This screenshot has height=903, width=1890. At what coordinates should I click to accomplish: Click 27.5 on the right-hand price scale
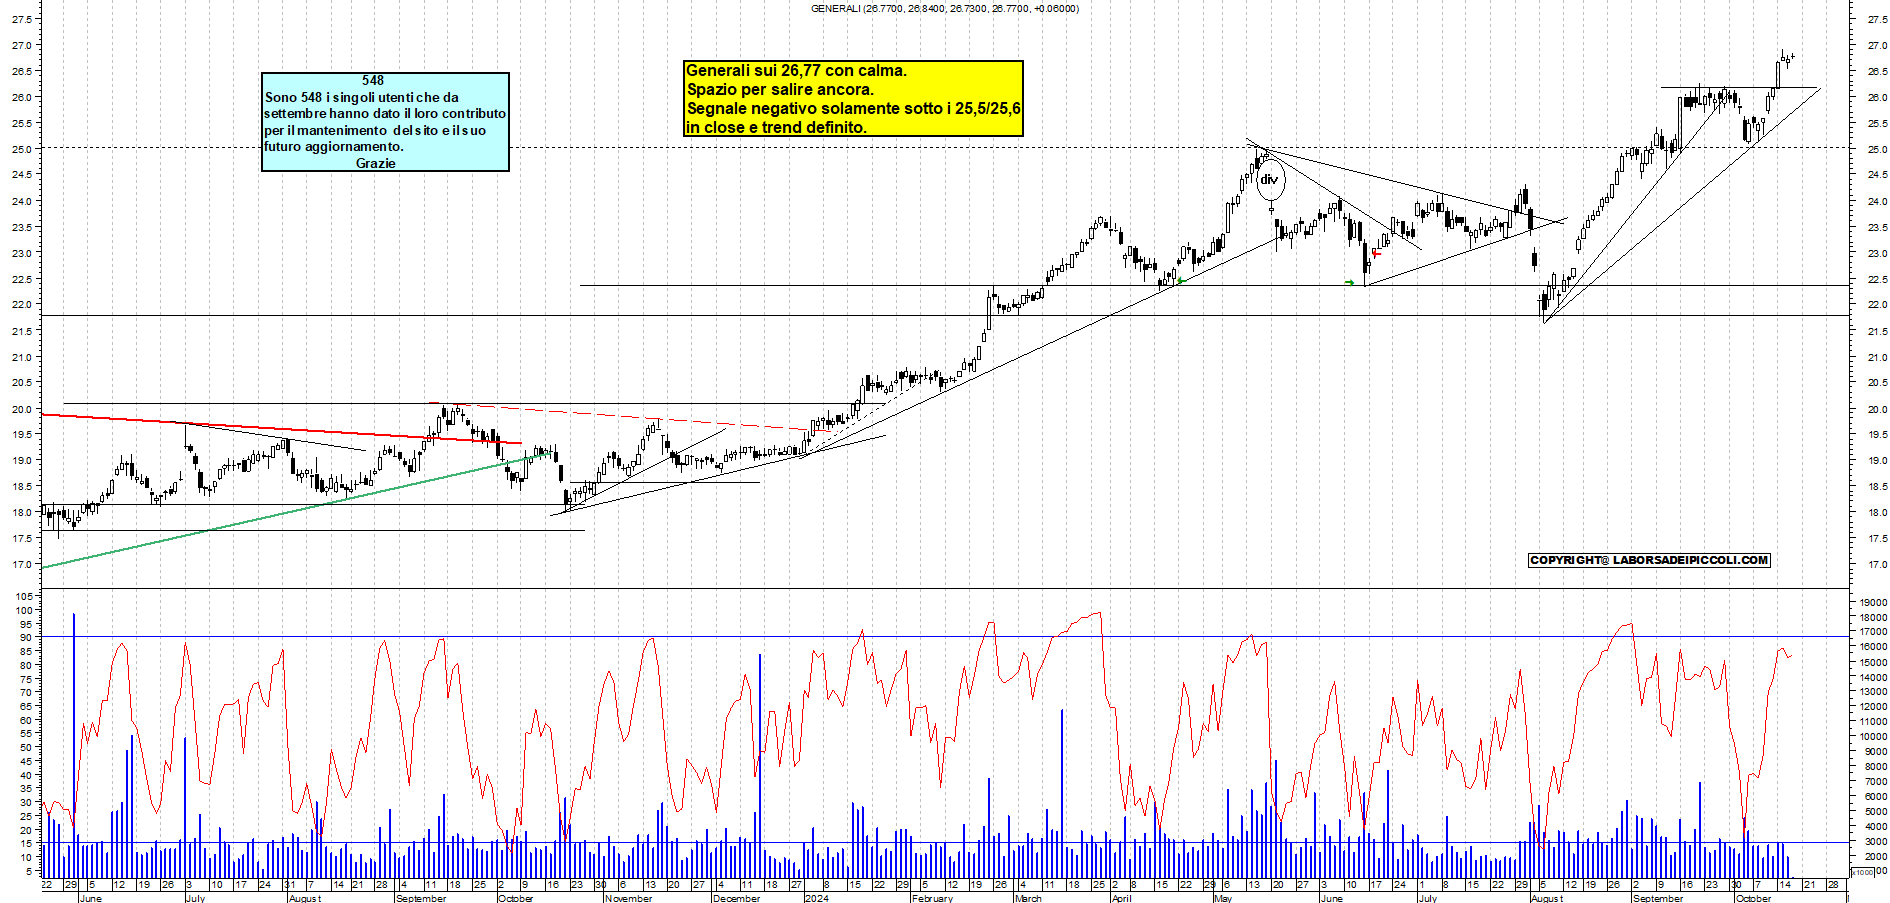pos(1876,19)
